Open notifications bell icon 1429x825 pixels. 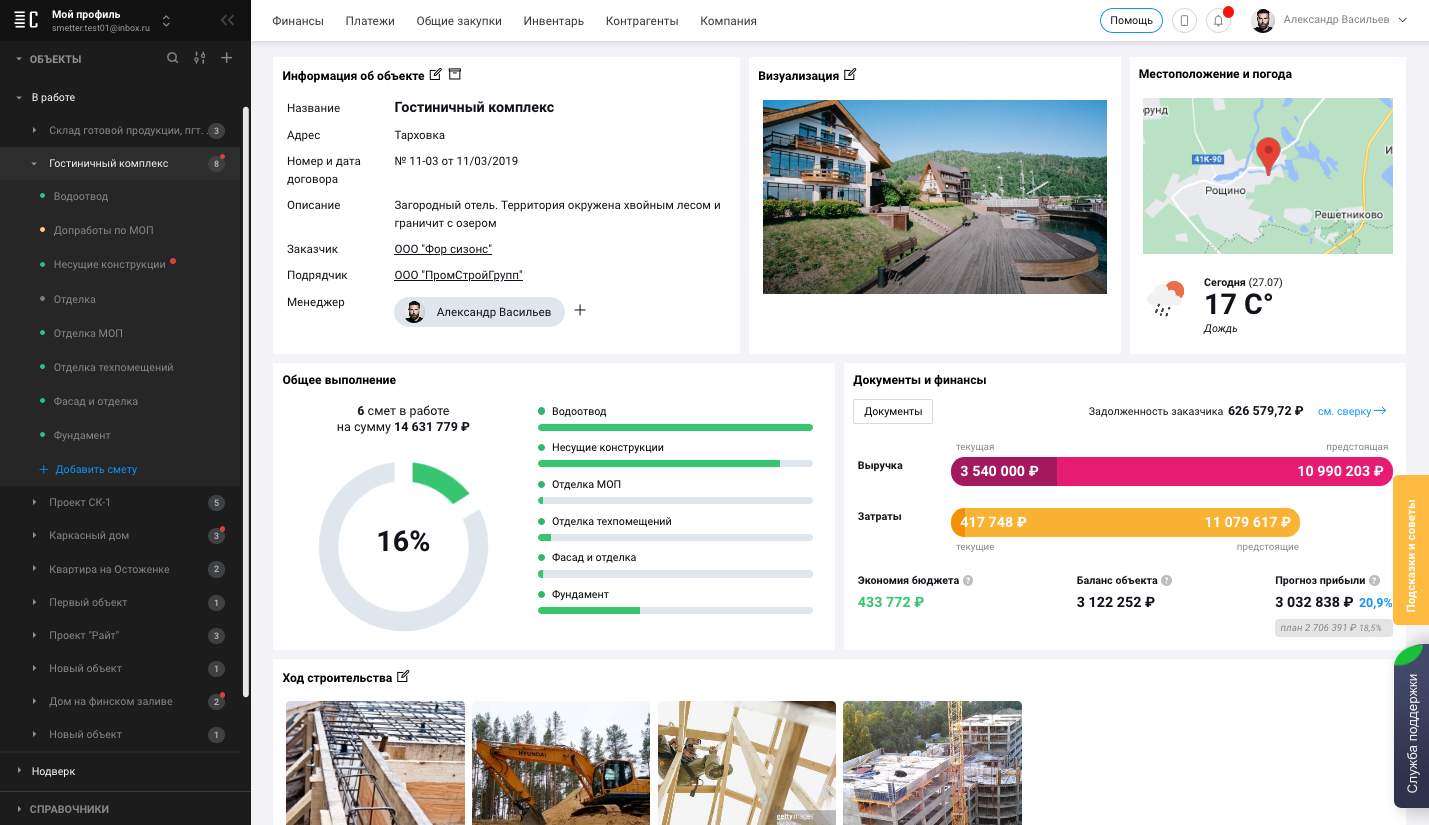click(1218, 21)
